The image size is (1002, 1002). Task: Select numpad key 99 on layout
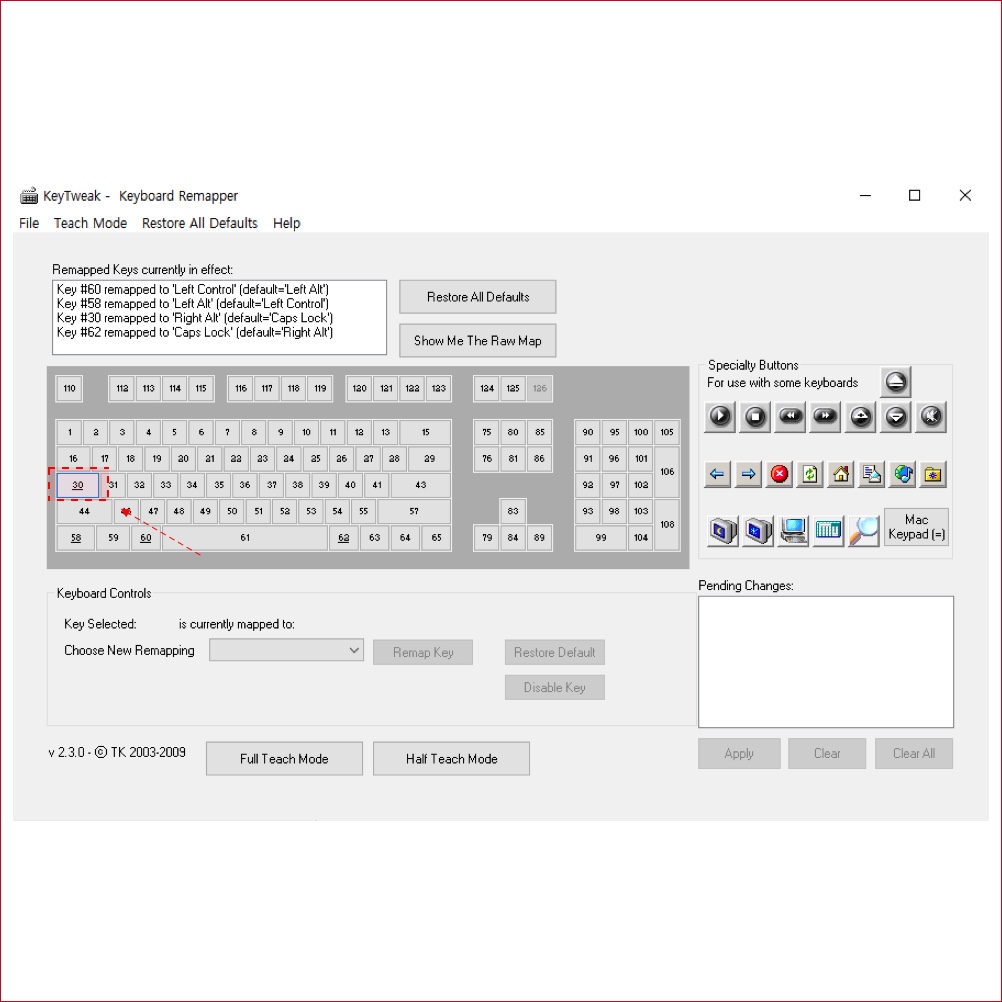coord(601,537)
